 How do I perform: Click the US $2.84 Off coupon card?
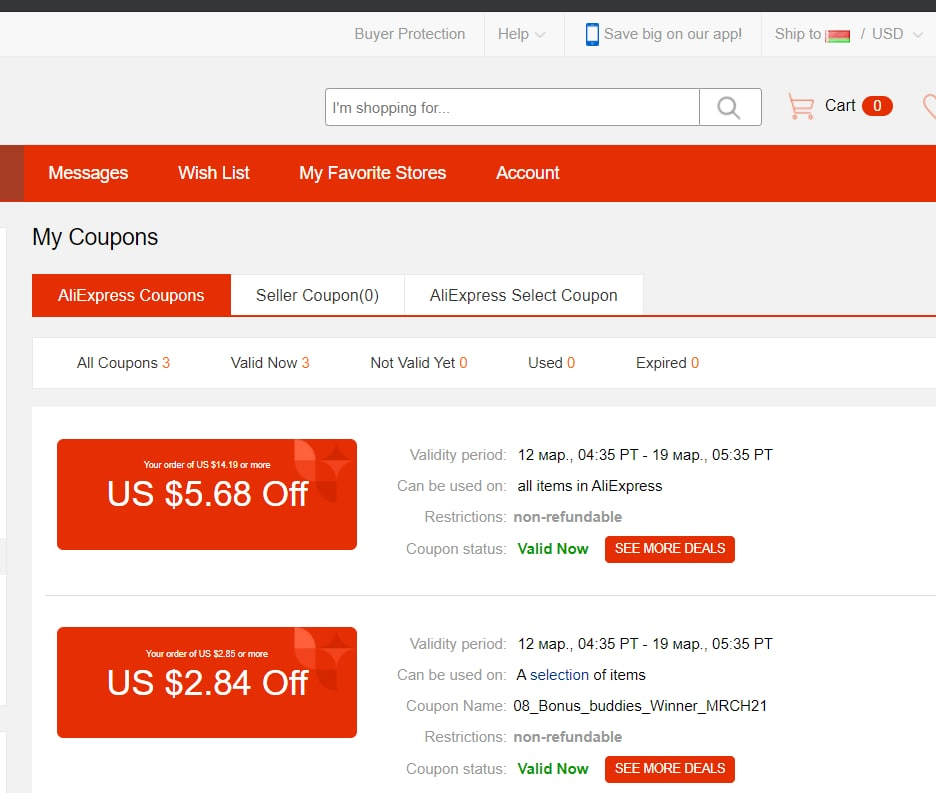[x=207, y=683]
